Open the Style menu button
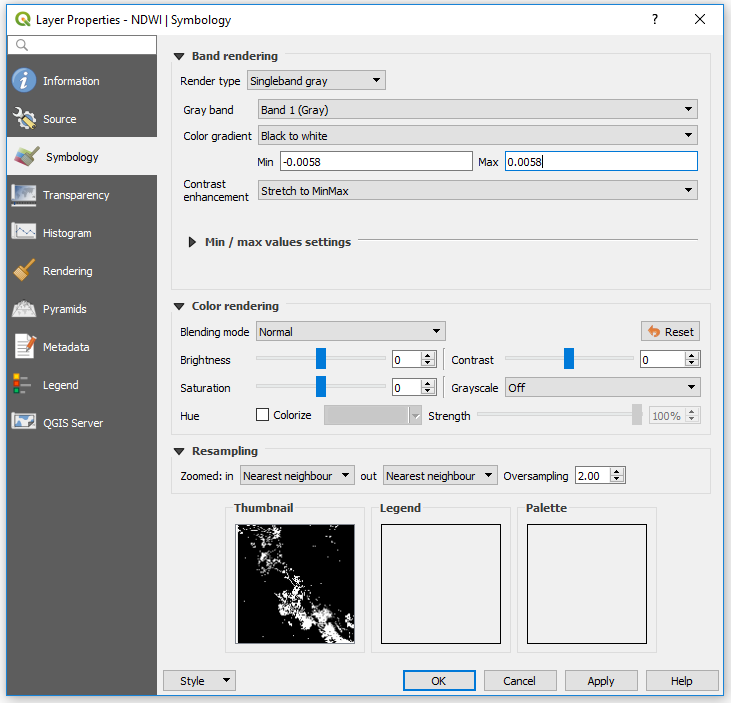Viewport: 731px width, 703px height. [199, 681]
